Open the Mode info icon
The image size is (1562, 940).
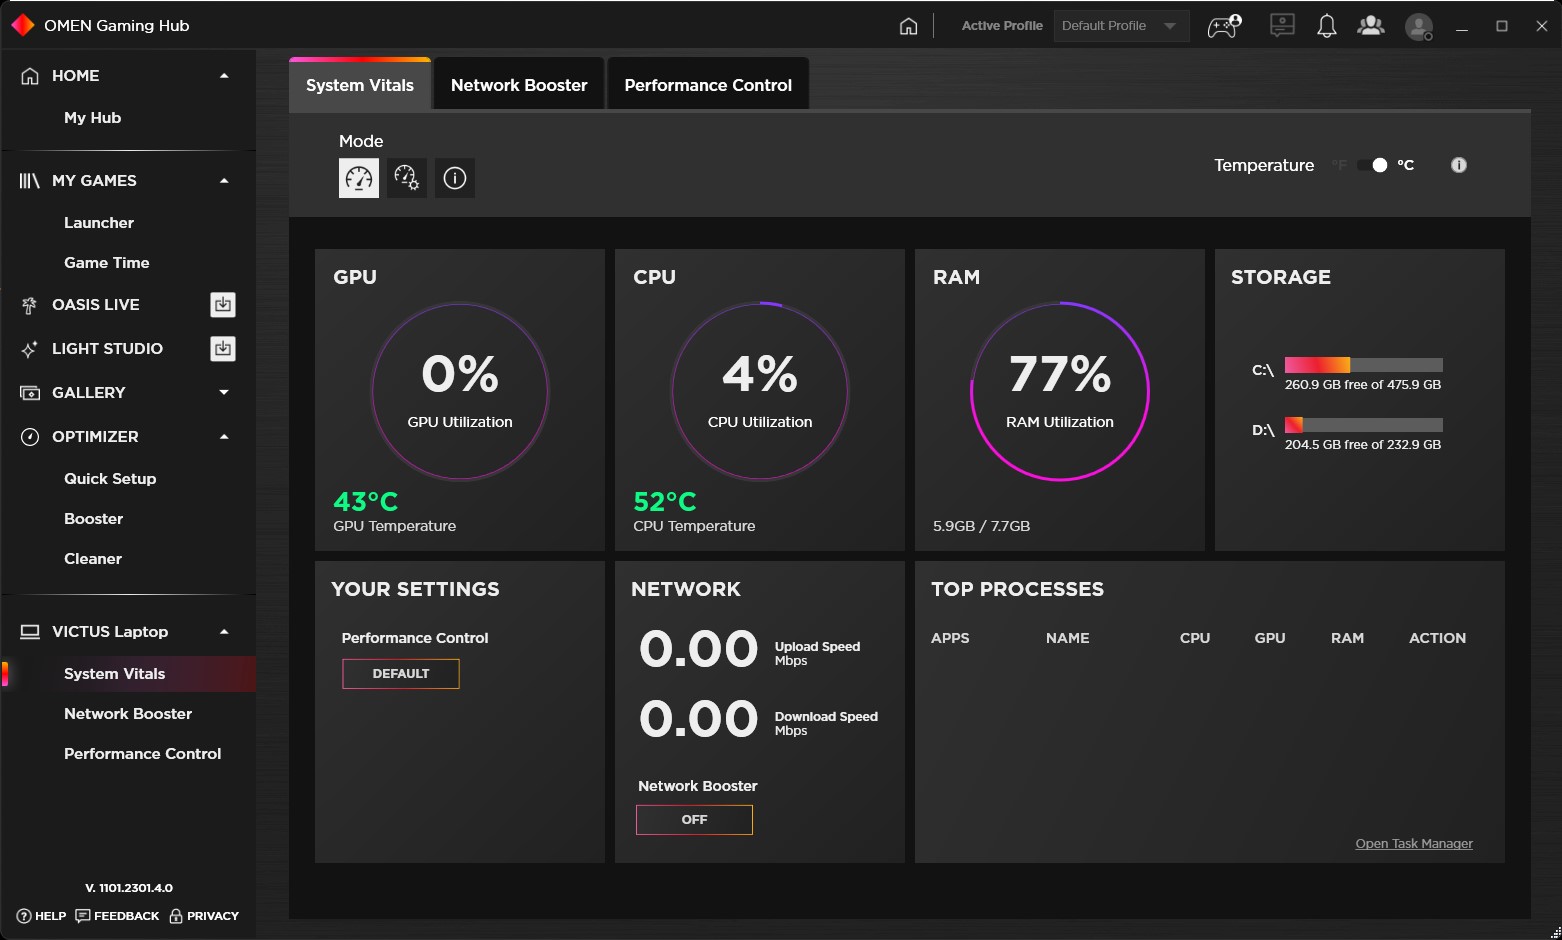455,178
